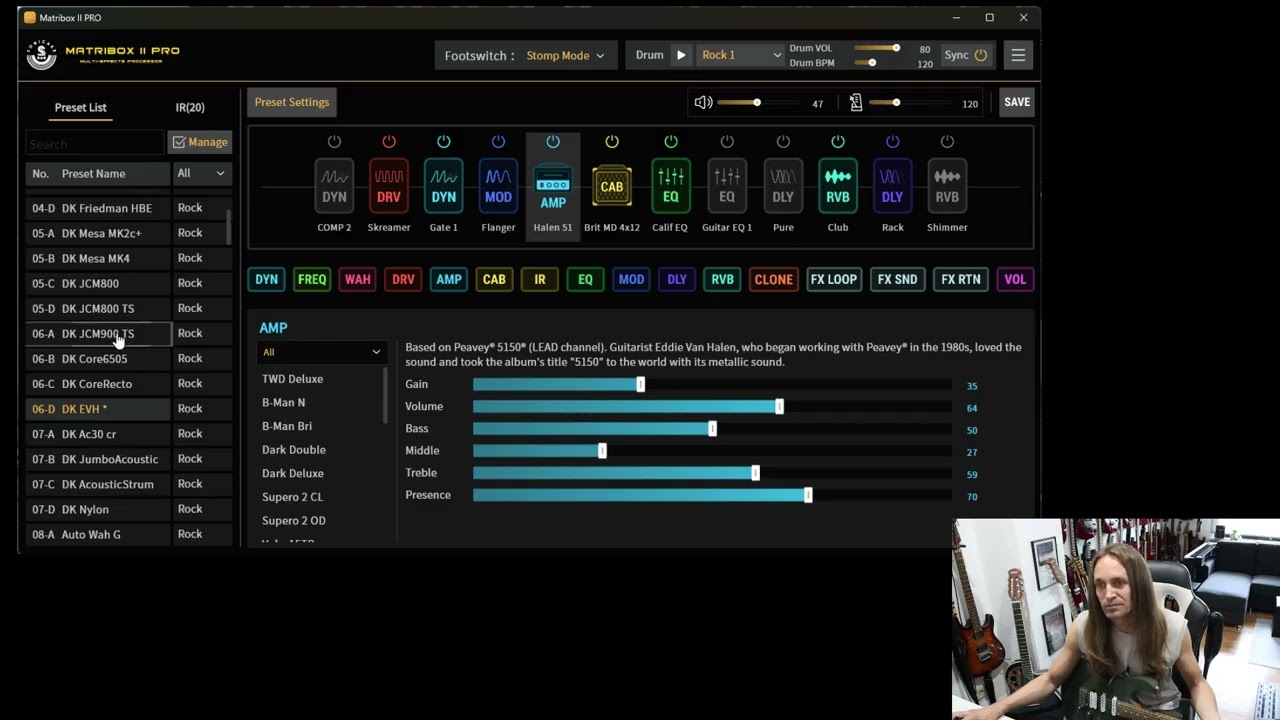
Task: Toggle power for Skreamer block
Action: tap(389, 142)
